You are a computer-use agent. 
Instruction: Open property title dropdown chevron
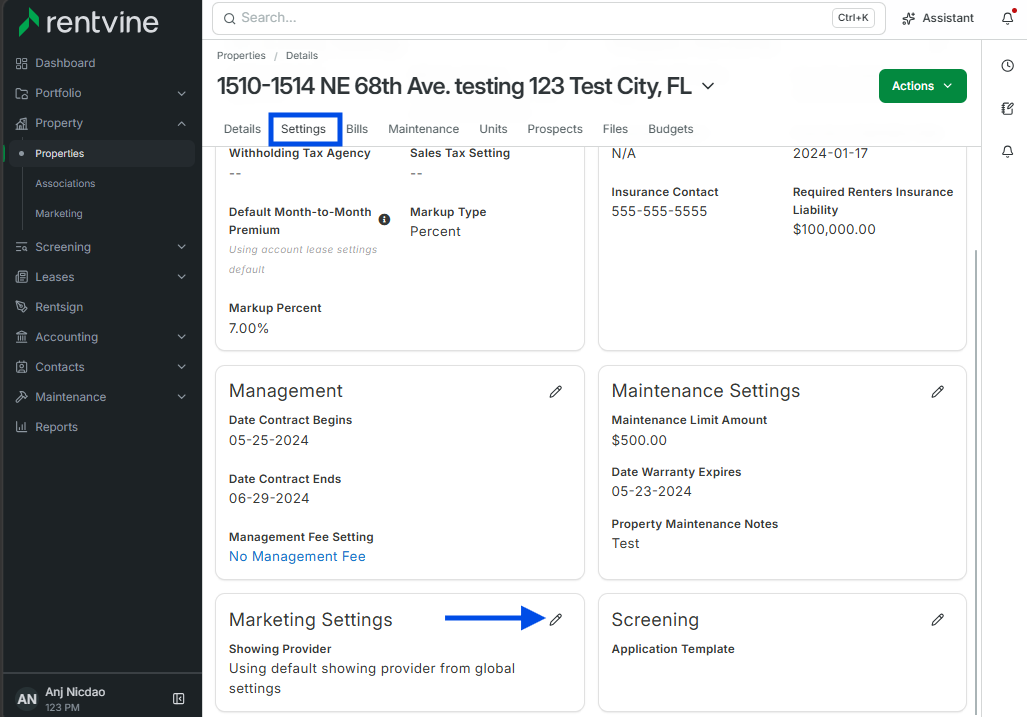pyautogui.click(x=708, y=86)
